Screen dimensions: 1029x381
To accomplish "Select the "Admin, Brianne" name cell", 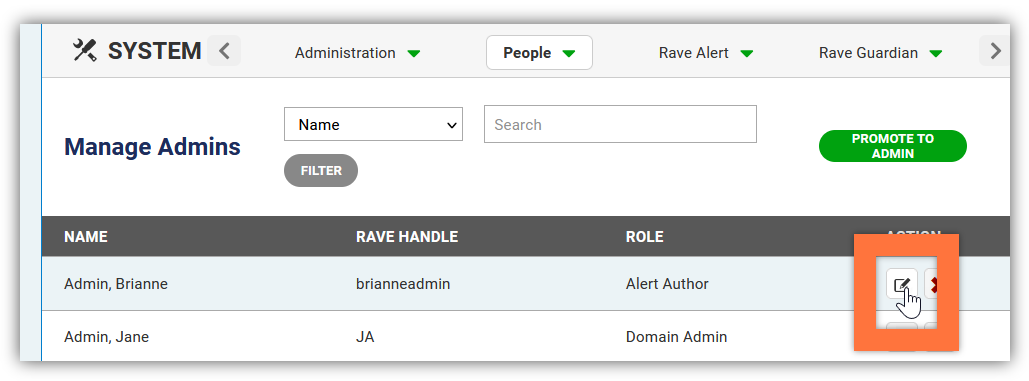I will coord(116,284).
